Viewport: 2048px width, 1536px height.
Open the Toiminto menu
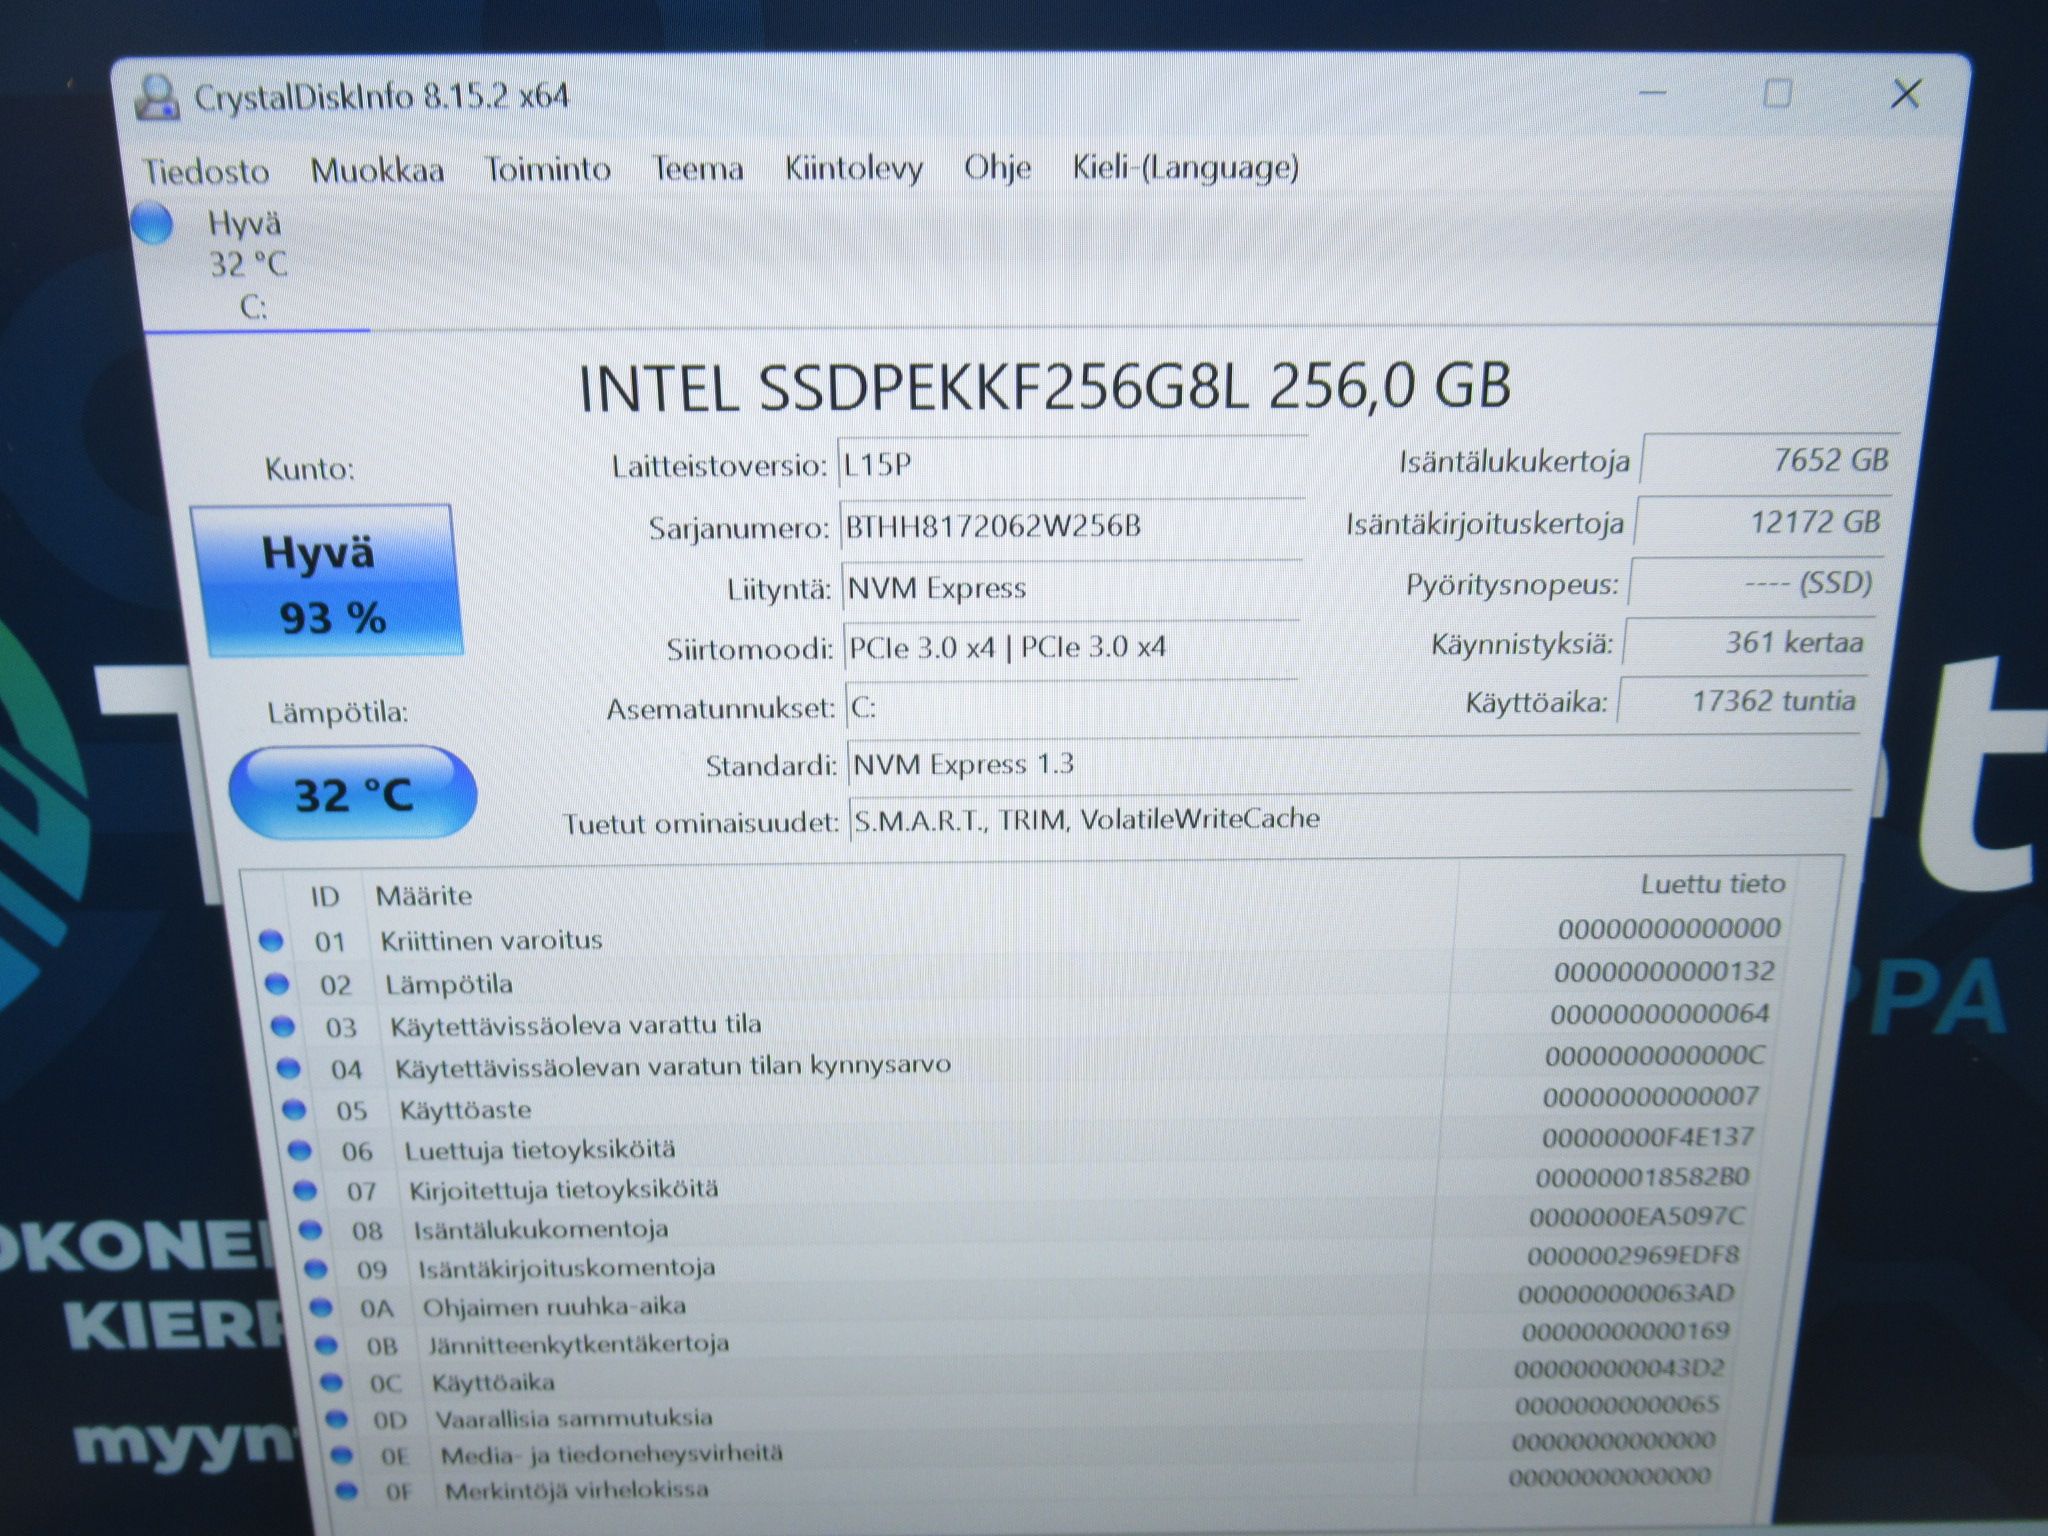pos(547,169)
